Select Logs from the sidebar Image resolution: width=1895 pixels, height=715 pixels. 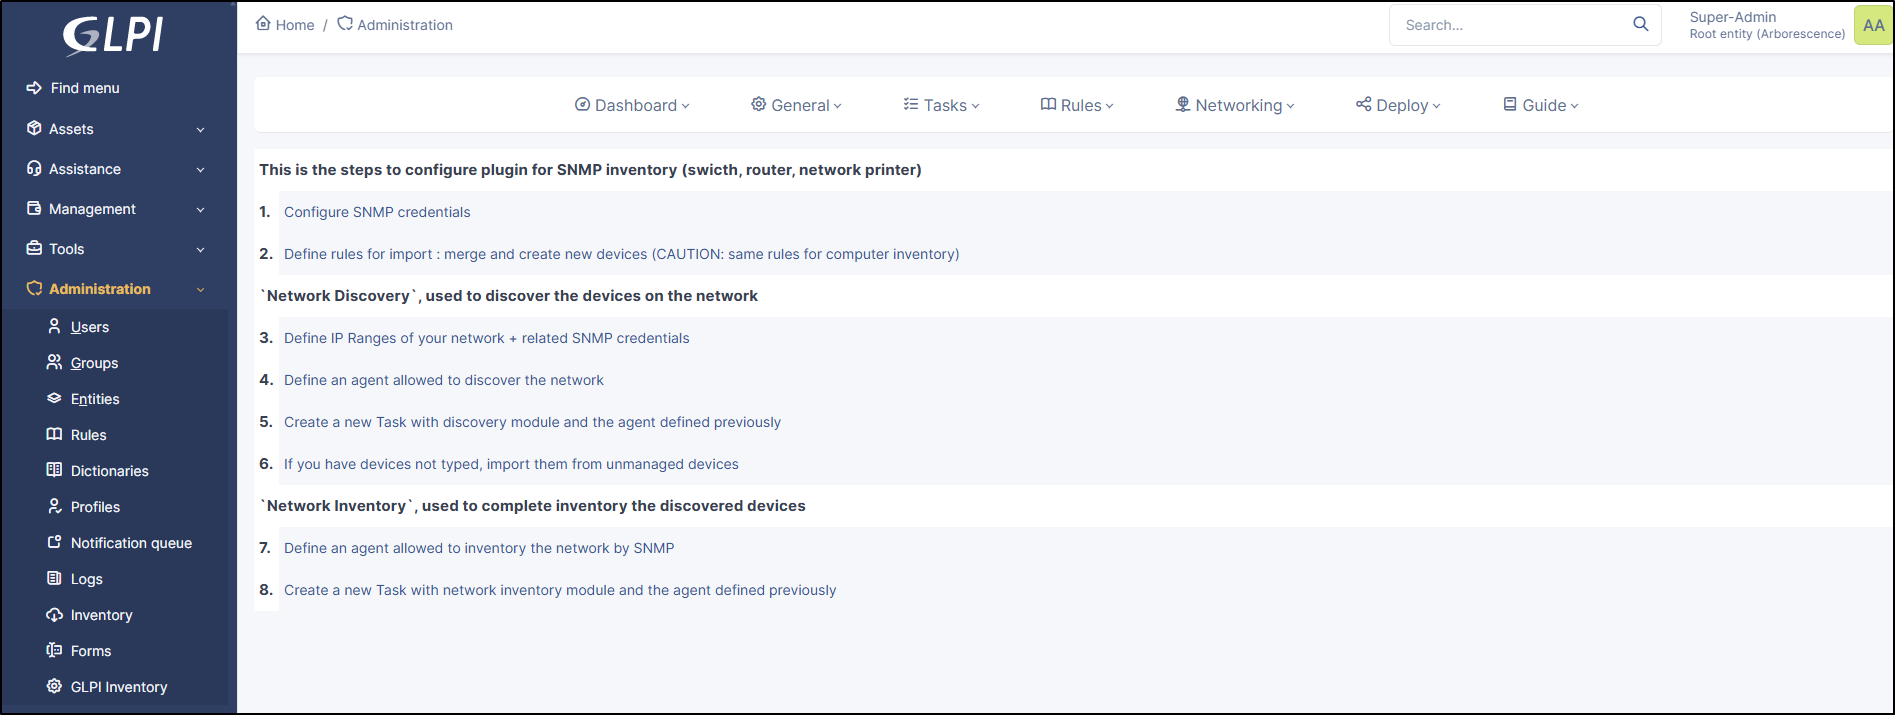[x=86, y=579]
